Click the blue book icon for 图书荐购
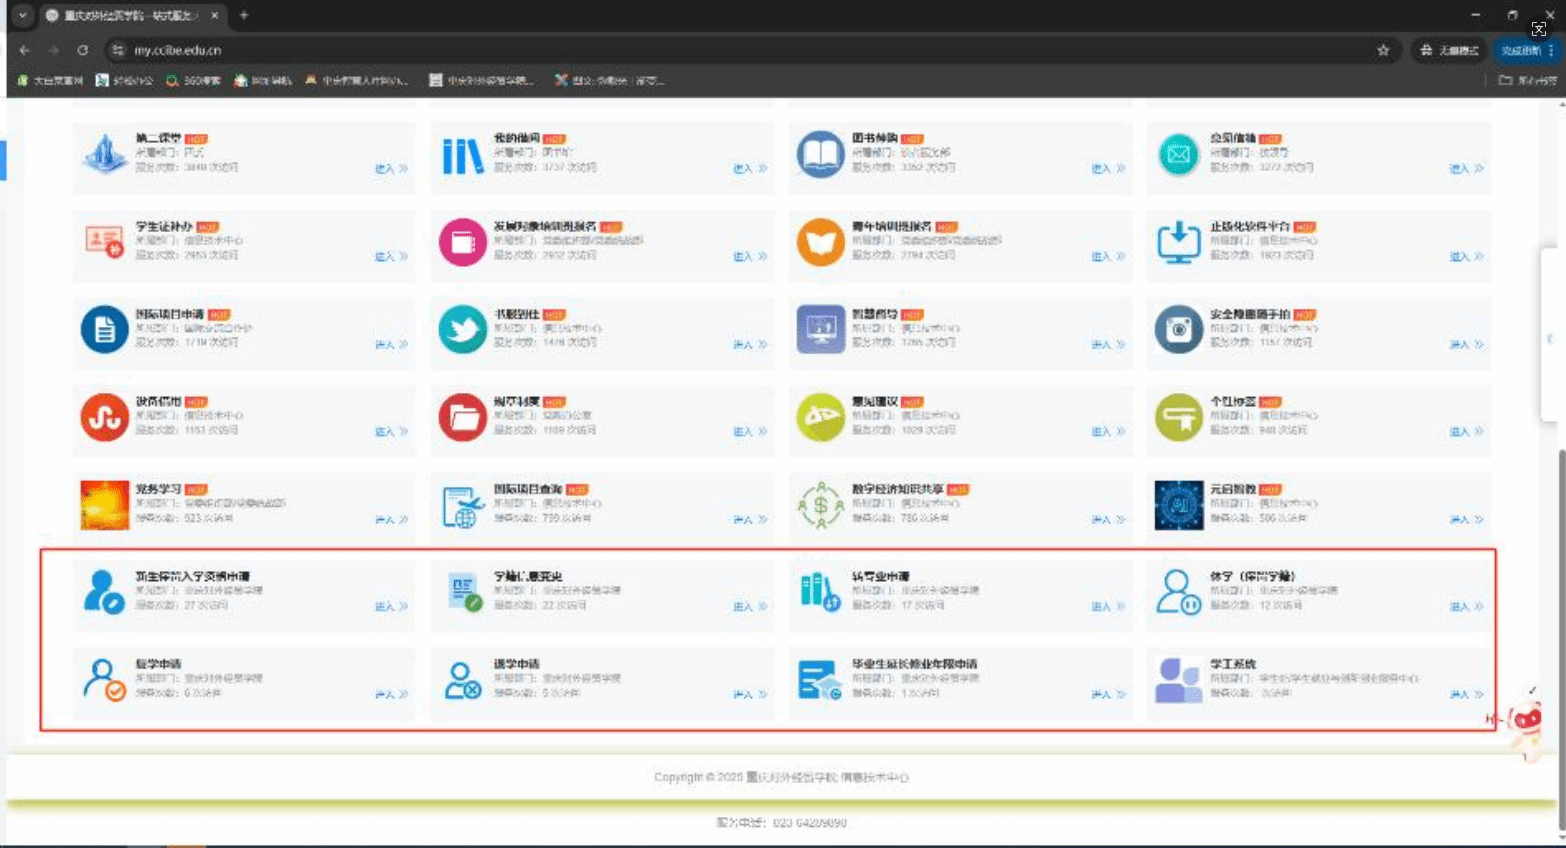Viewport: 1566px width, 848px height. click(820, 155)
